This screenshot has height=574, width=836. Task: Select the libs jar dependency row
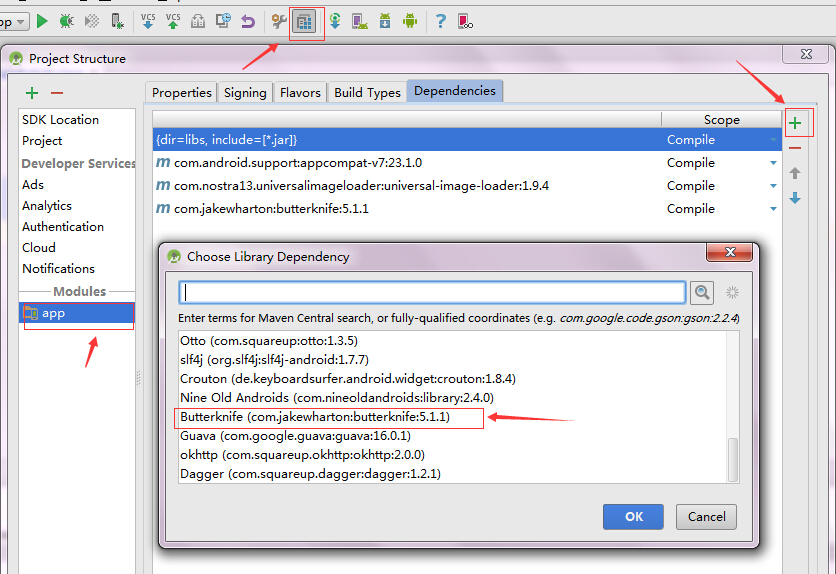[467, 140]
